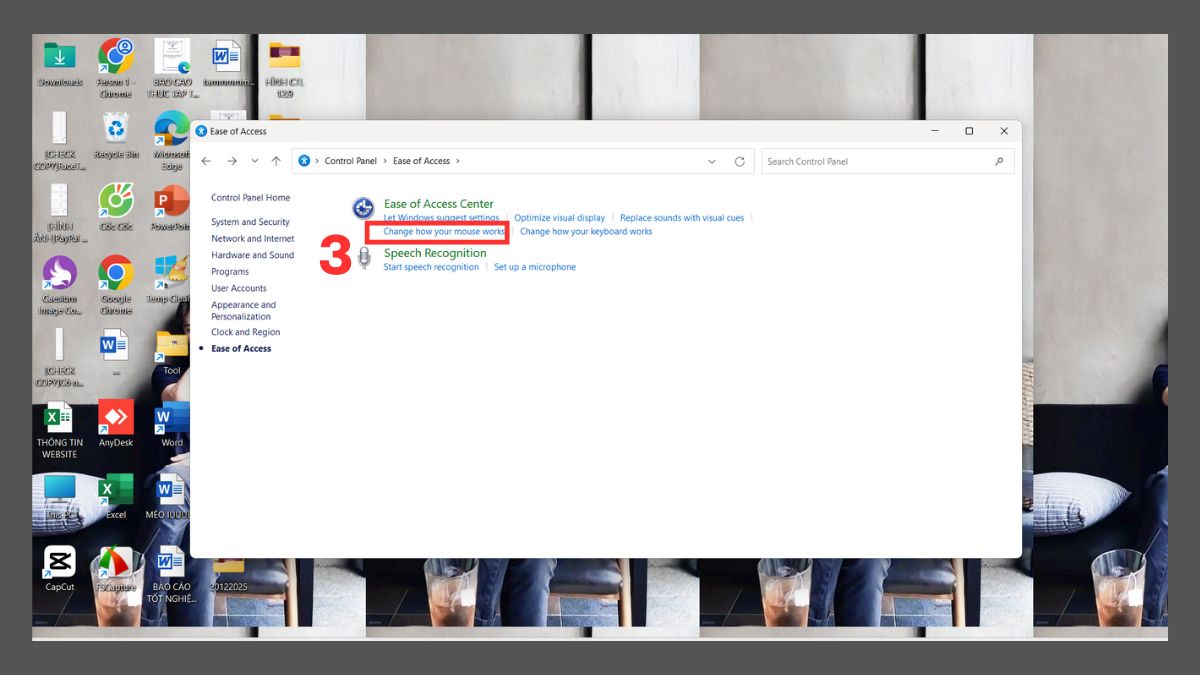Viewport: 1200px width, 675px height.
Task: Expand the chevron after Ease of Access breadcrumb
Action: coord(458,161)
